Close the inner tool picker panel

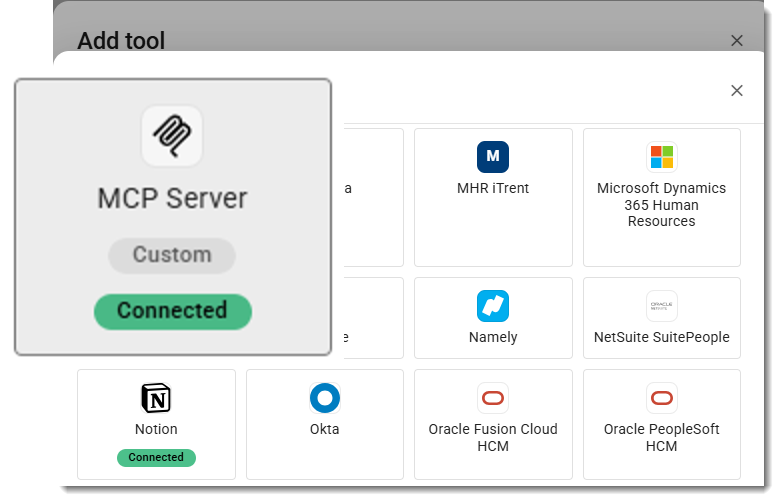736,90
